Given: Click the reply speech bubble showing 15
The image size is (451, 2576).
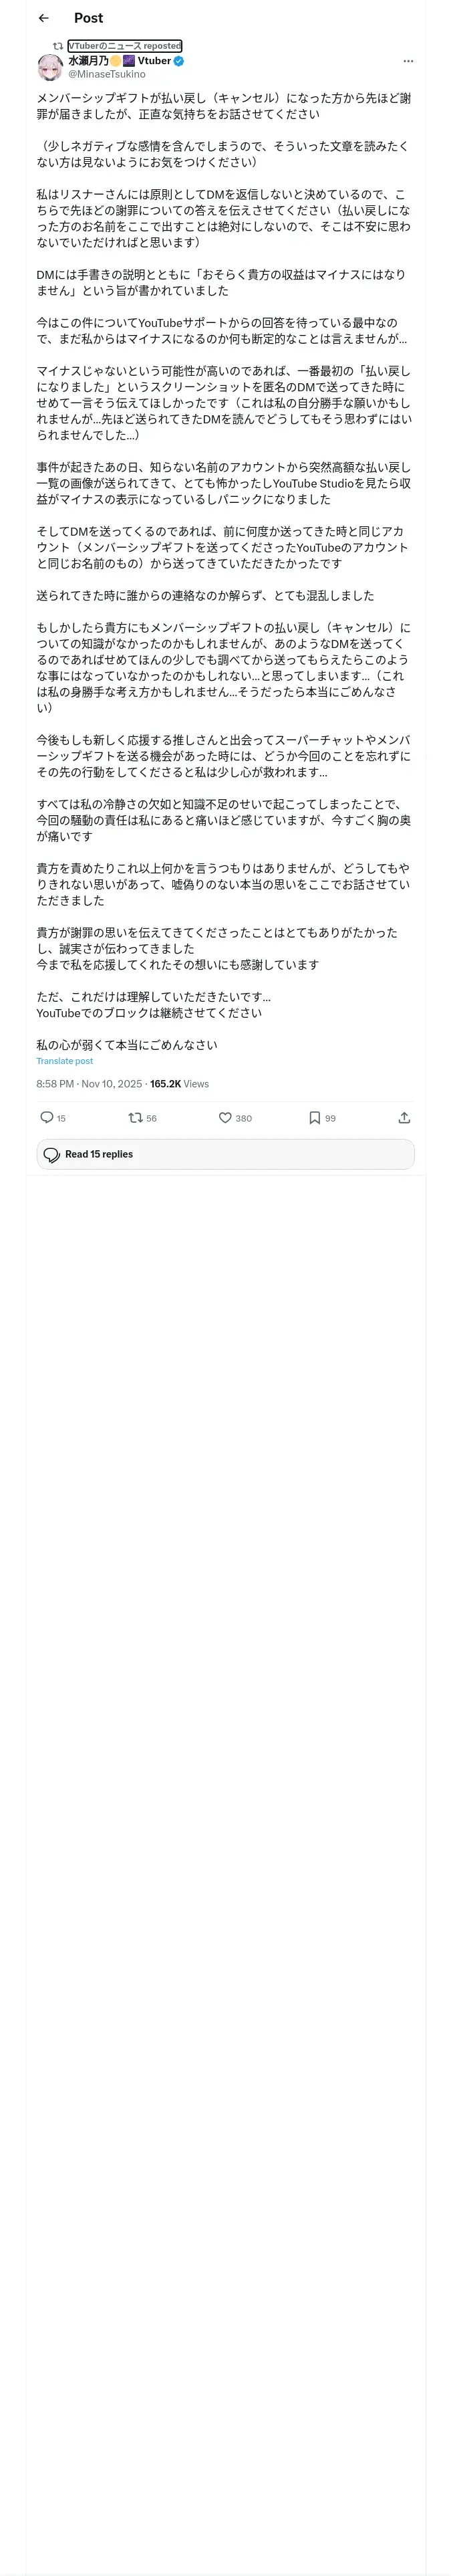Looking at the screenshot, I should (47, 1117).
